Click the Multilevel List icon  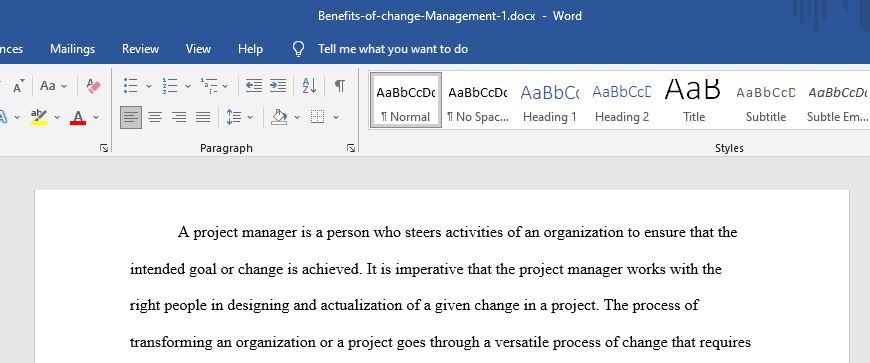pyautogui.click(x=209, y=85)
